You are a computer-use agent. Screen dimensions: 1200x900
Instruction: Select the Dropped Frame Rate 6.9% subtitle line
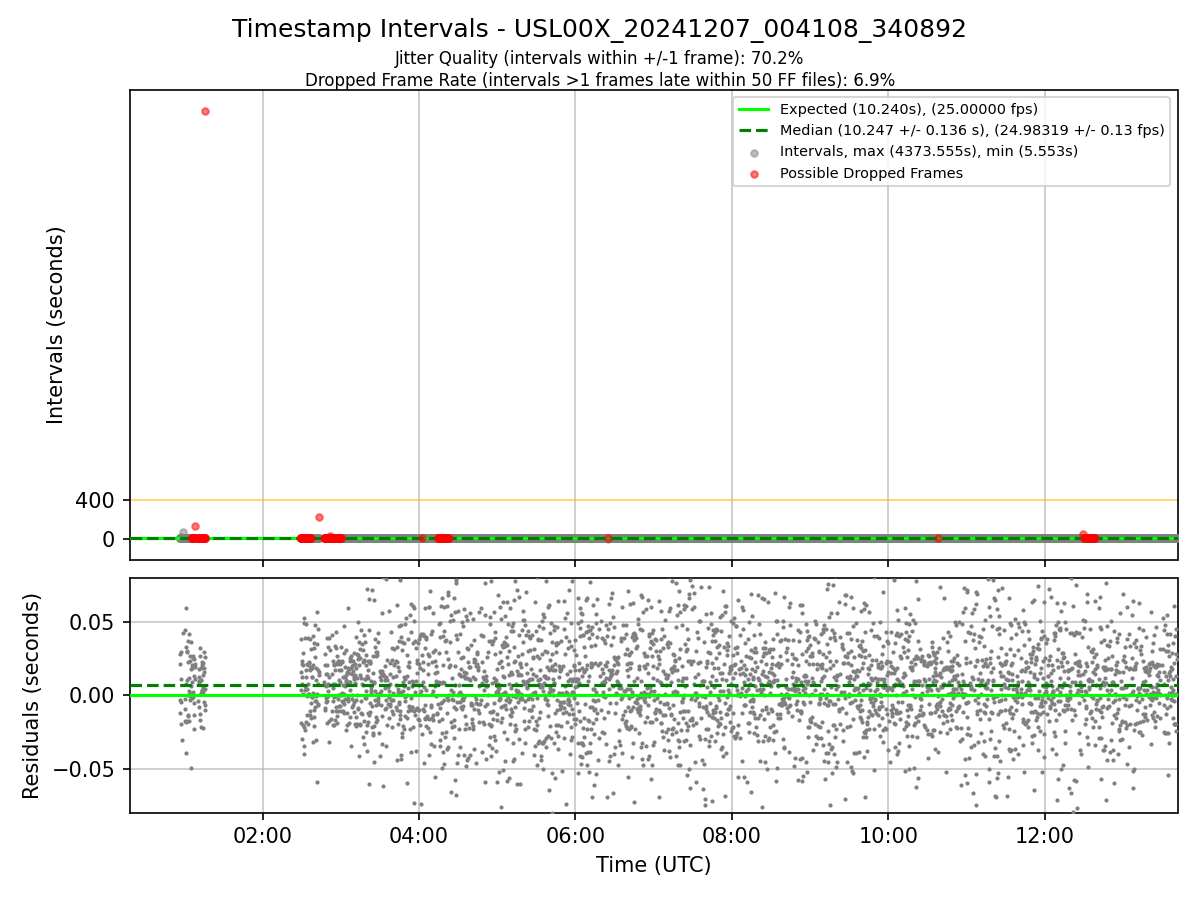(599, 79)
